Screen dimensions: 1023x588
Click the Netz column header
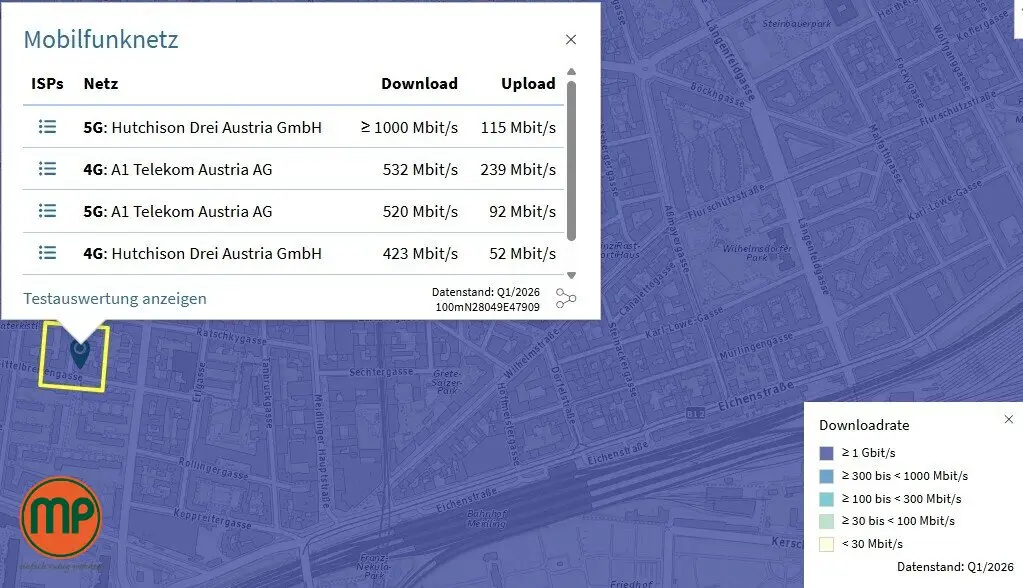(x=100, y=84)
